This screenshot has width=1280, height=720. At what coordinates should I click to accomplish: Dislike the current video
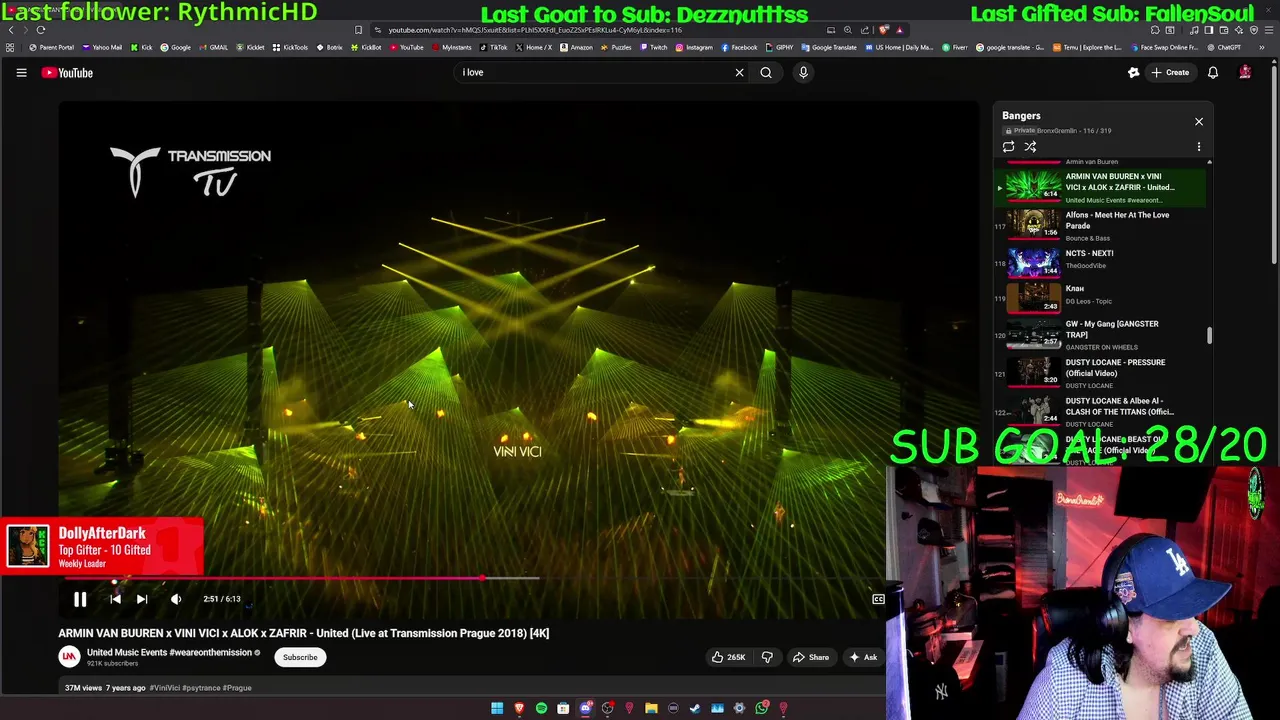767,657
